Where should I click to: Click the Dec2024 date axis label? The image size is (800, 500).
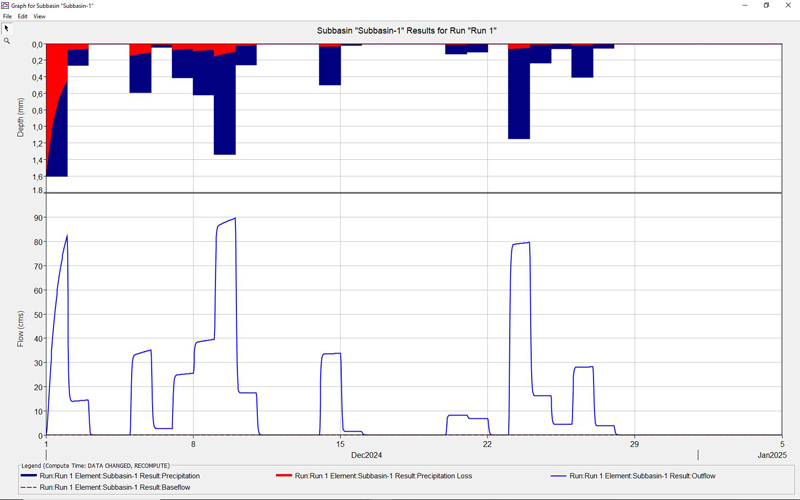click(341, 454)
